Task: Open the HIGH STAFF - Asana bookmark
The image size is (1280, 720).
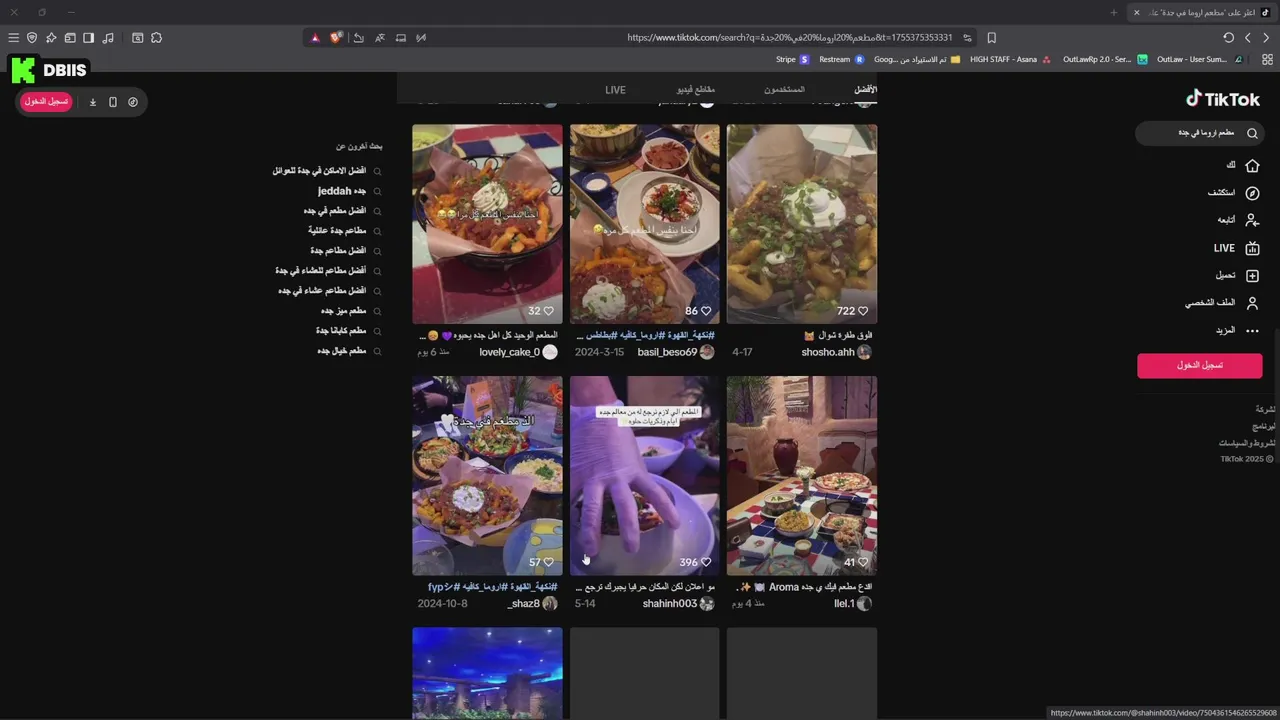Action: click(1010, 59)
